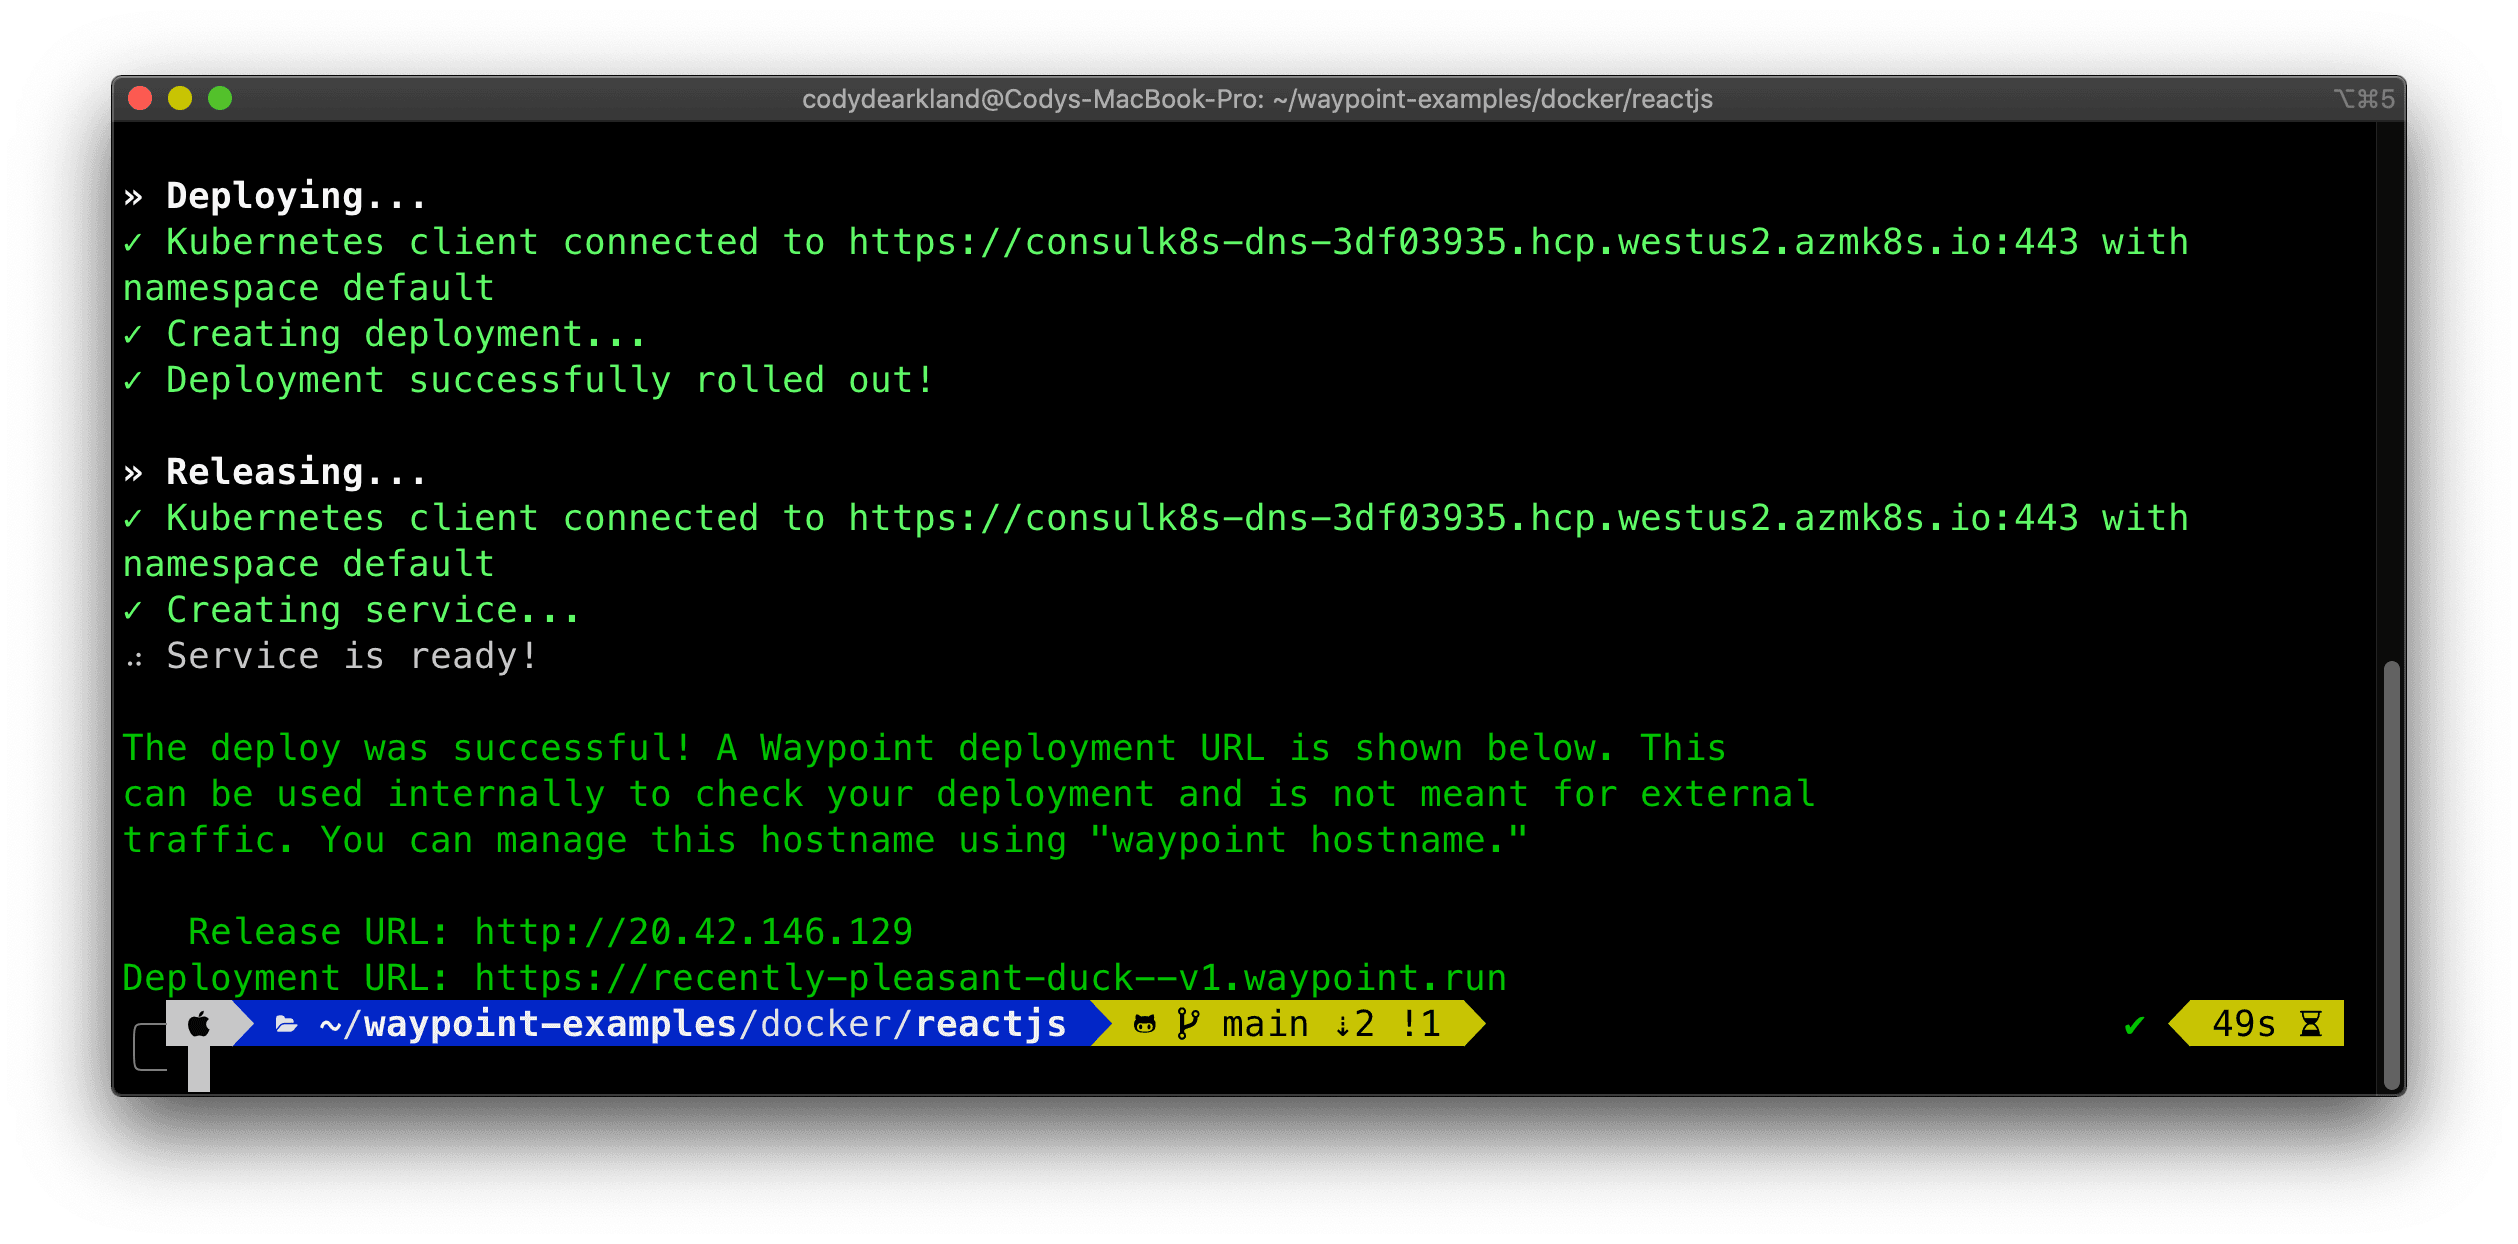Screen dimensions: 2518x1244
Task: Click the spinner icon before Service is ready
Action: click(135, 659)
